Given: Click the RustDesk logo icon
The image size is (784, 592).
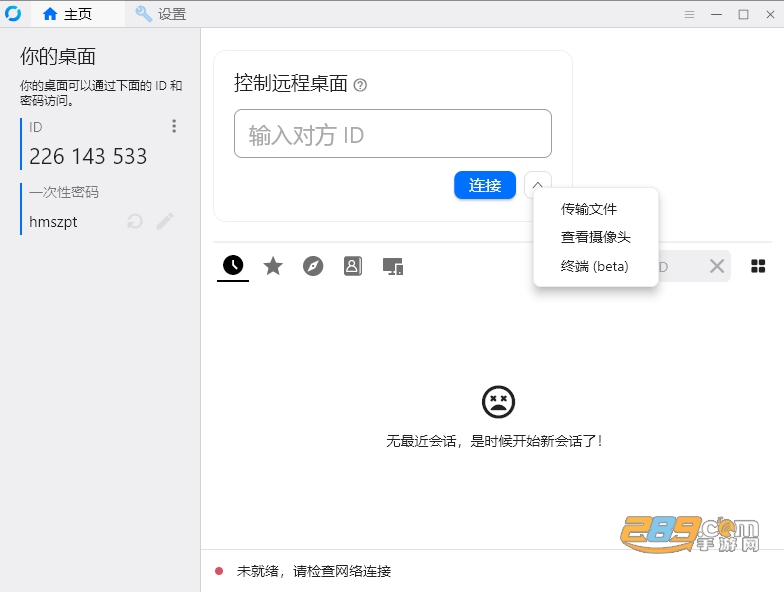Looking at the screenshot, I should pos(13,14).
